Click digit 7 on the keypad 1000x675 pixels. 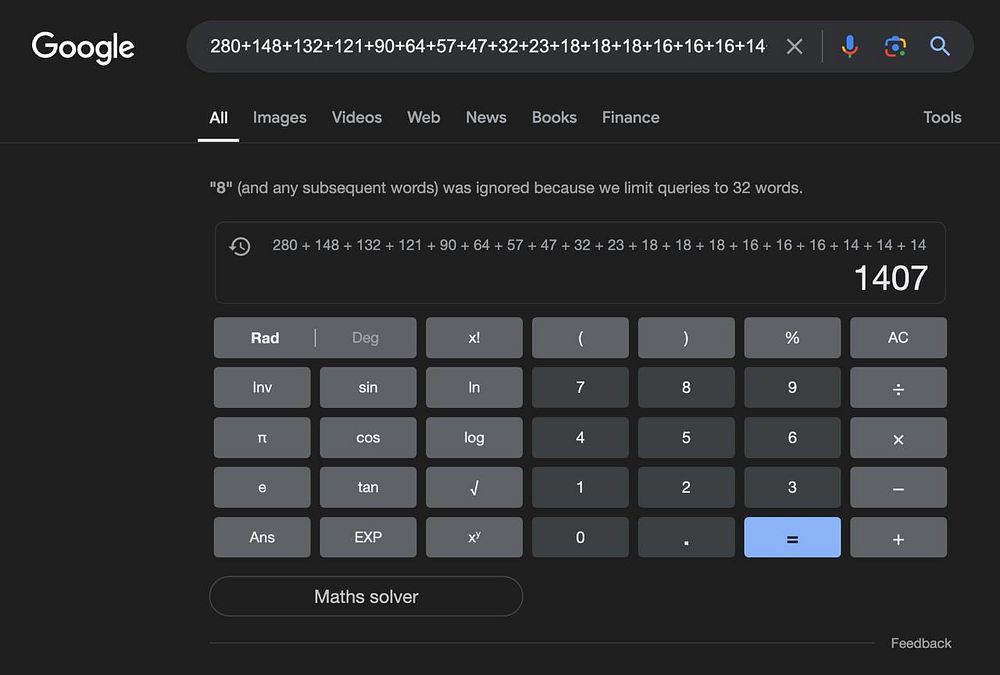coord(580,387)
